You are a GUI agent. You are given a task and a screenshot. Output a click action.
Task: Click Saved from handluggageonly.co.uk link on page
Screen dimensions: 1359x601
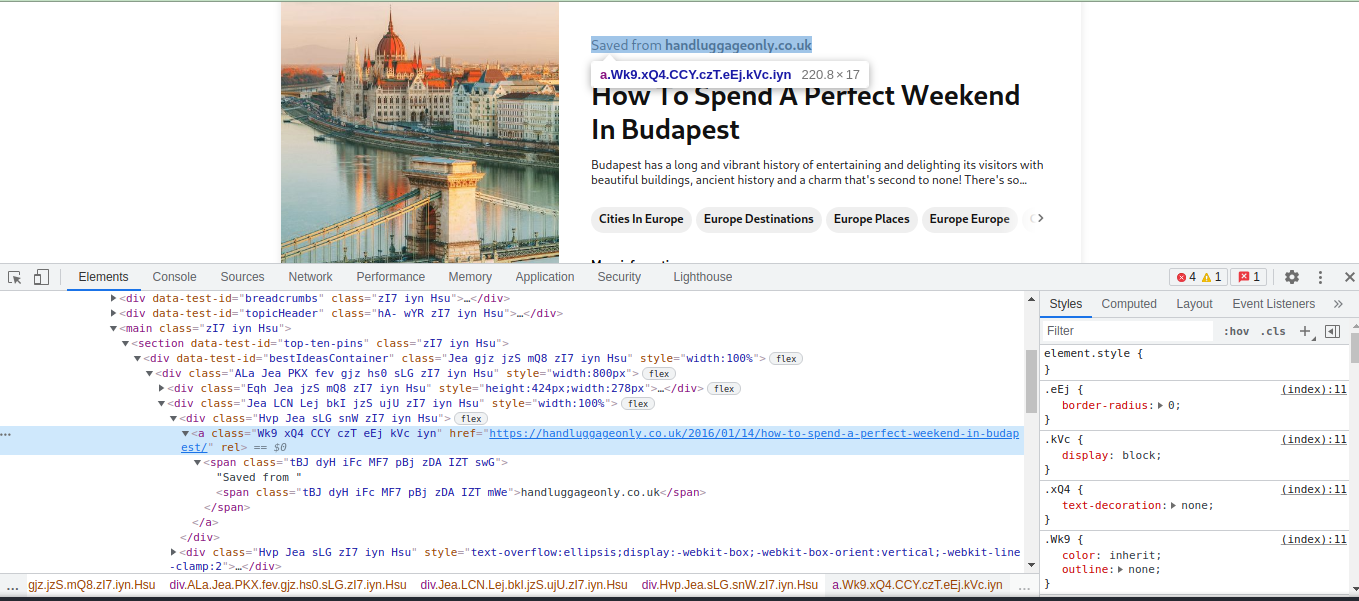[701, 45]
